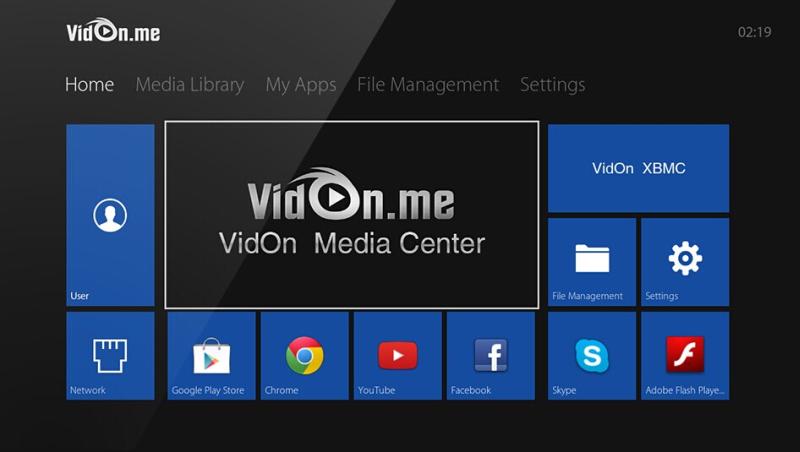Open the Settings gear tile
This screenshot has height=452, width=800.
[x=685, y=261]
